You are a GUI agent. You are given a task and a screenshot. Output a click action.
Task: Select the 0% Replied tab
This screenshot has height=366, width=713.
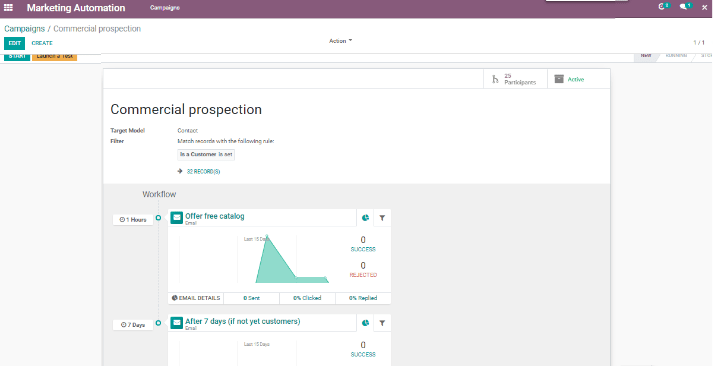point(363,298)
